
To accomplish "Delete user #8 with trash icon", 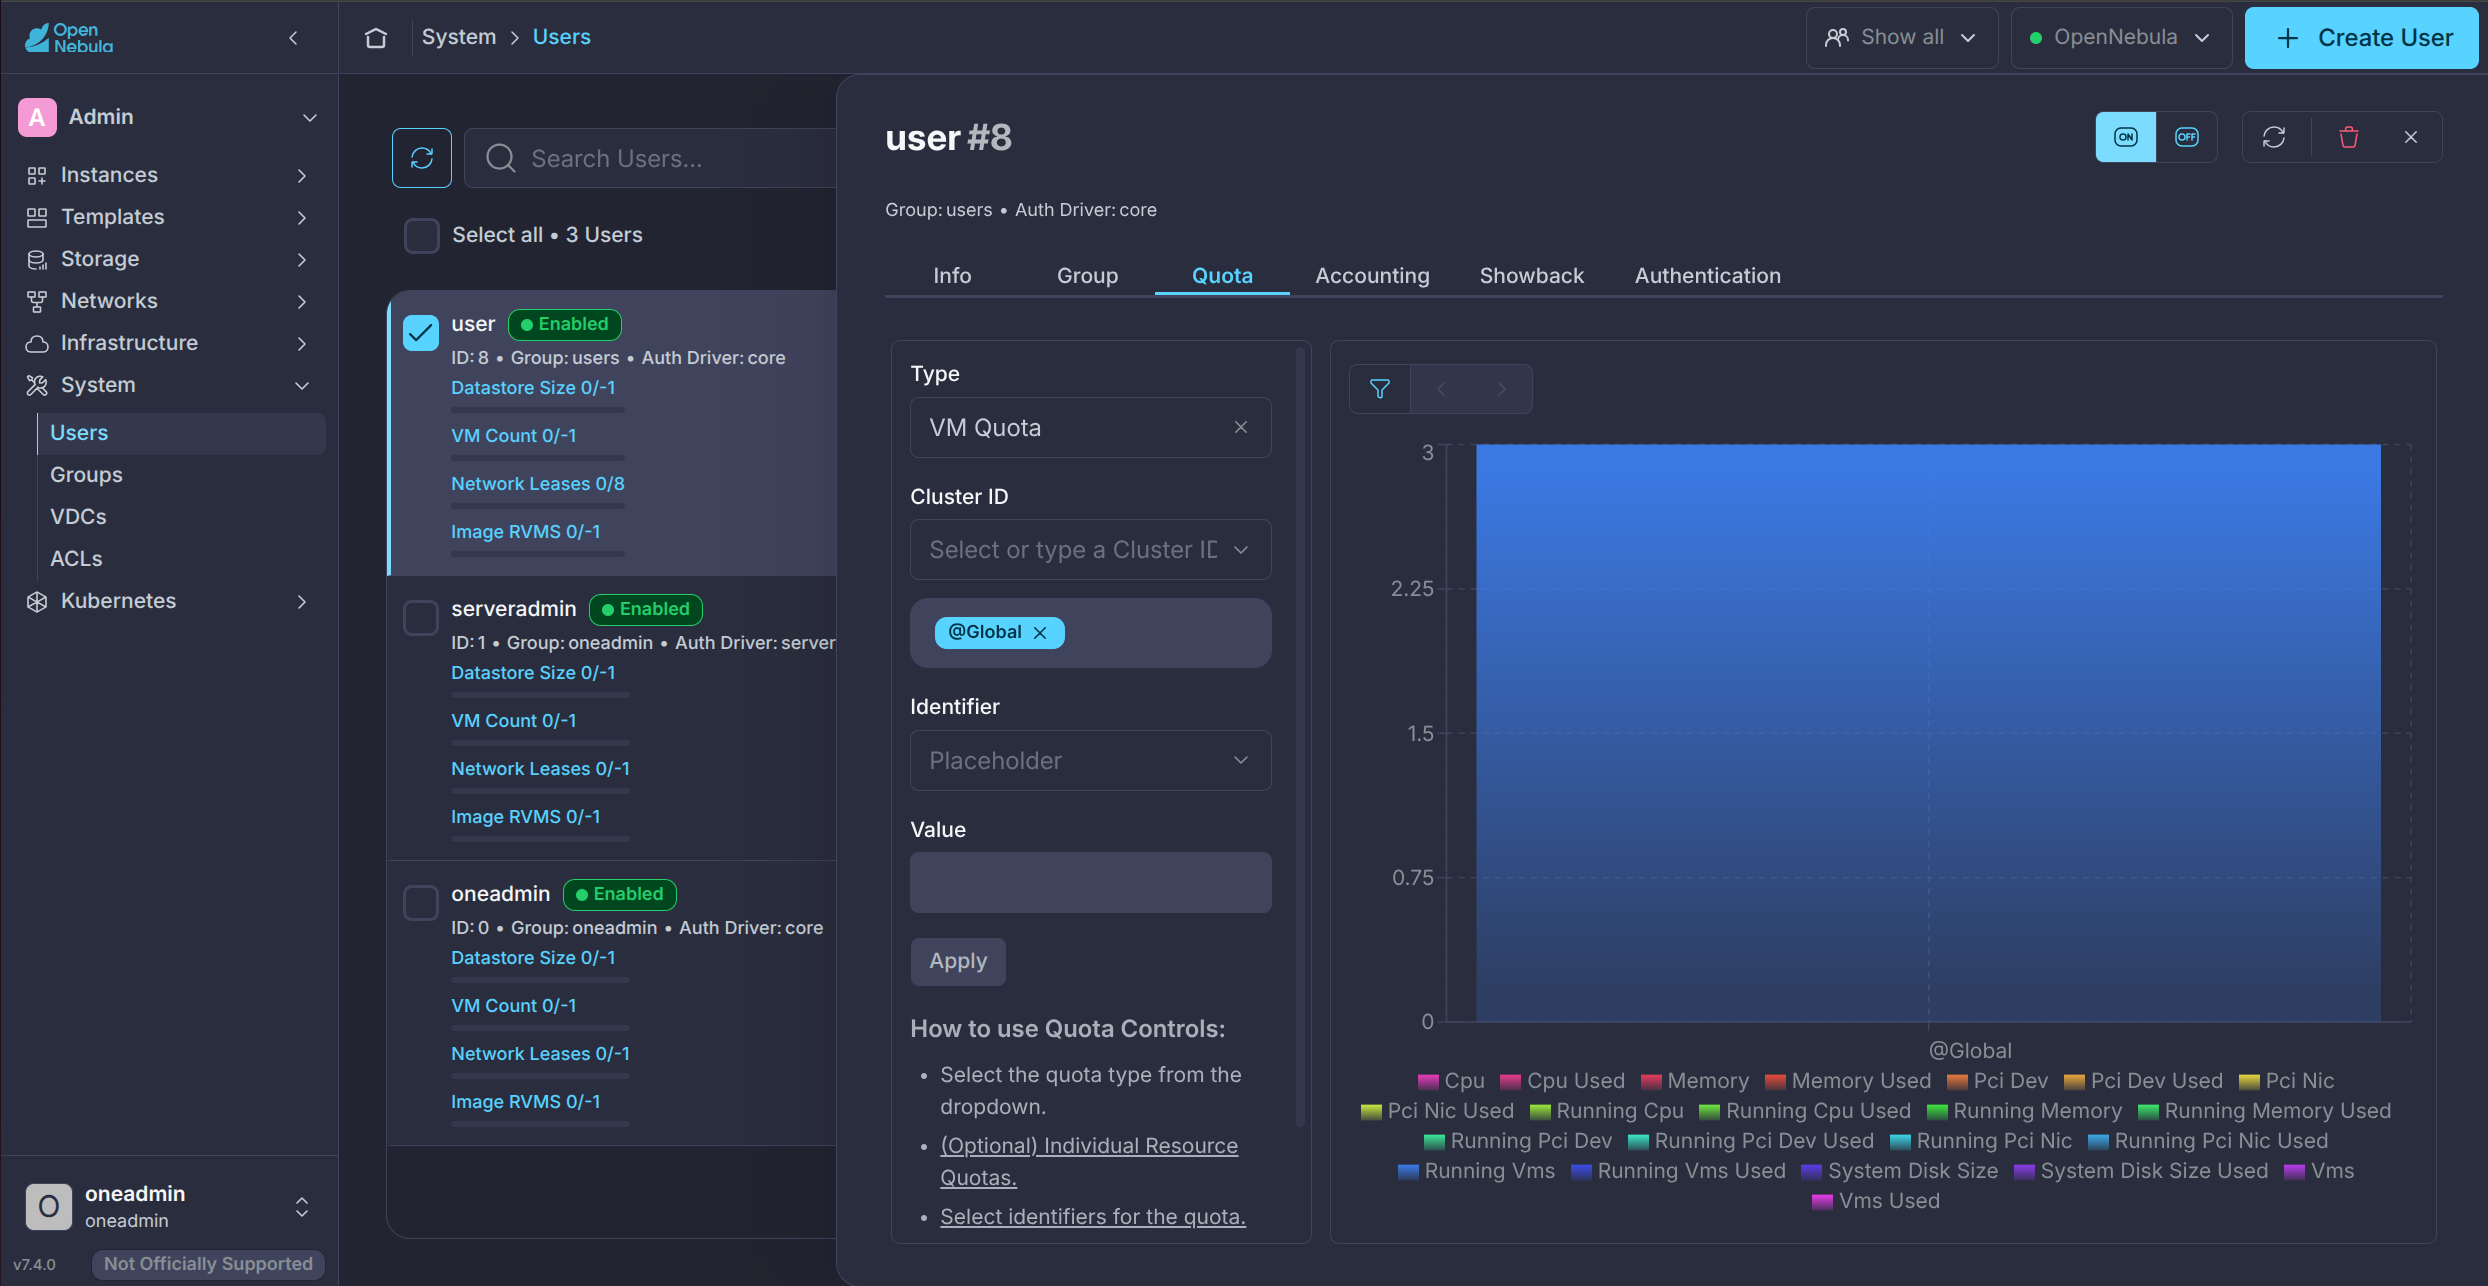I will [2349, 137].
